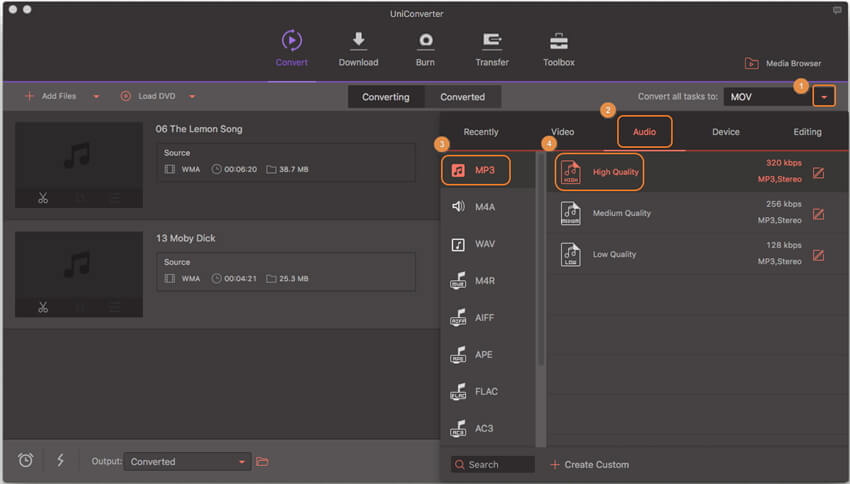The width and height of the screenshot is (850, 484).
Task: Select the Device format tab
Action: [726, 132]
